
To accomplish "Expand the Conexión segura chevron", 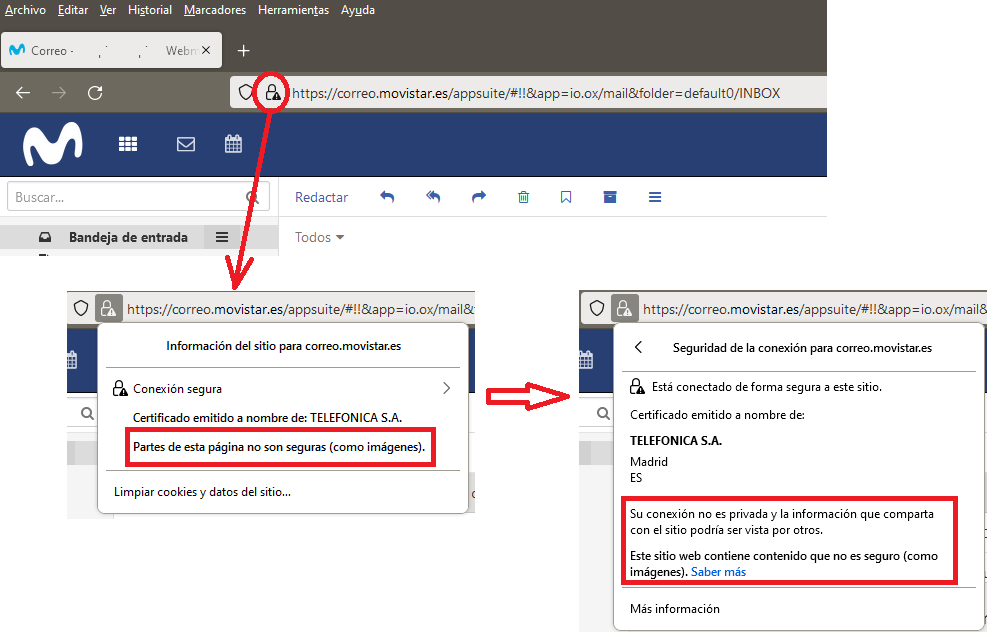I will [x=447, y=387].
